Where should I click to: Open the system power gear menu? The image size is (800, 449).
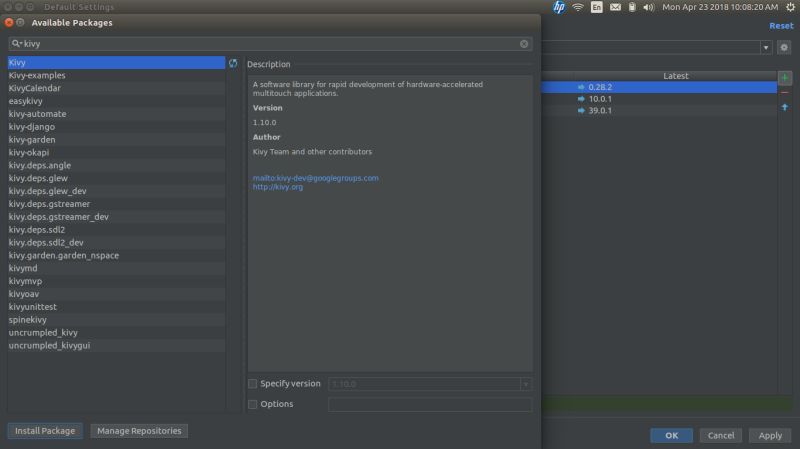[790, 7]
